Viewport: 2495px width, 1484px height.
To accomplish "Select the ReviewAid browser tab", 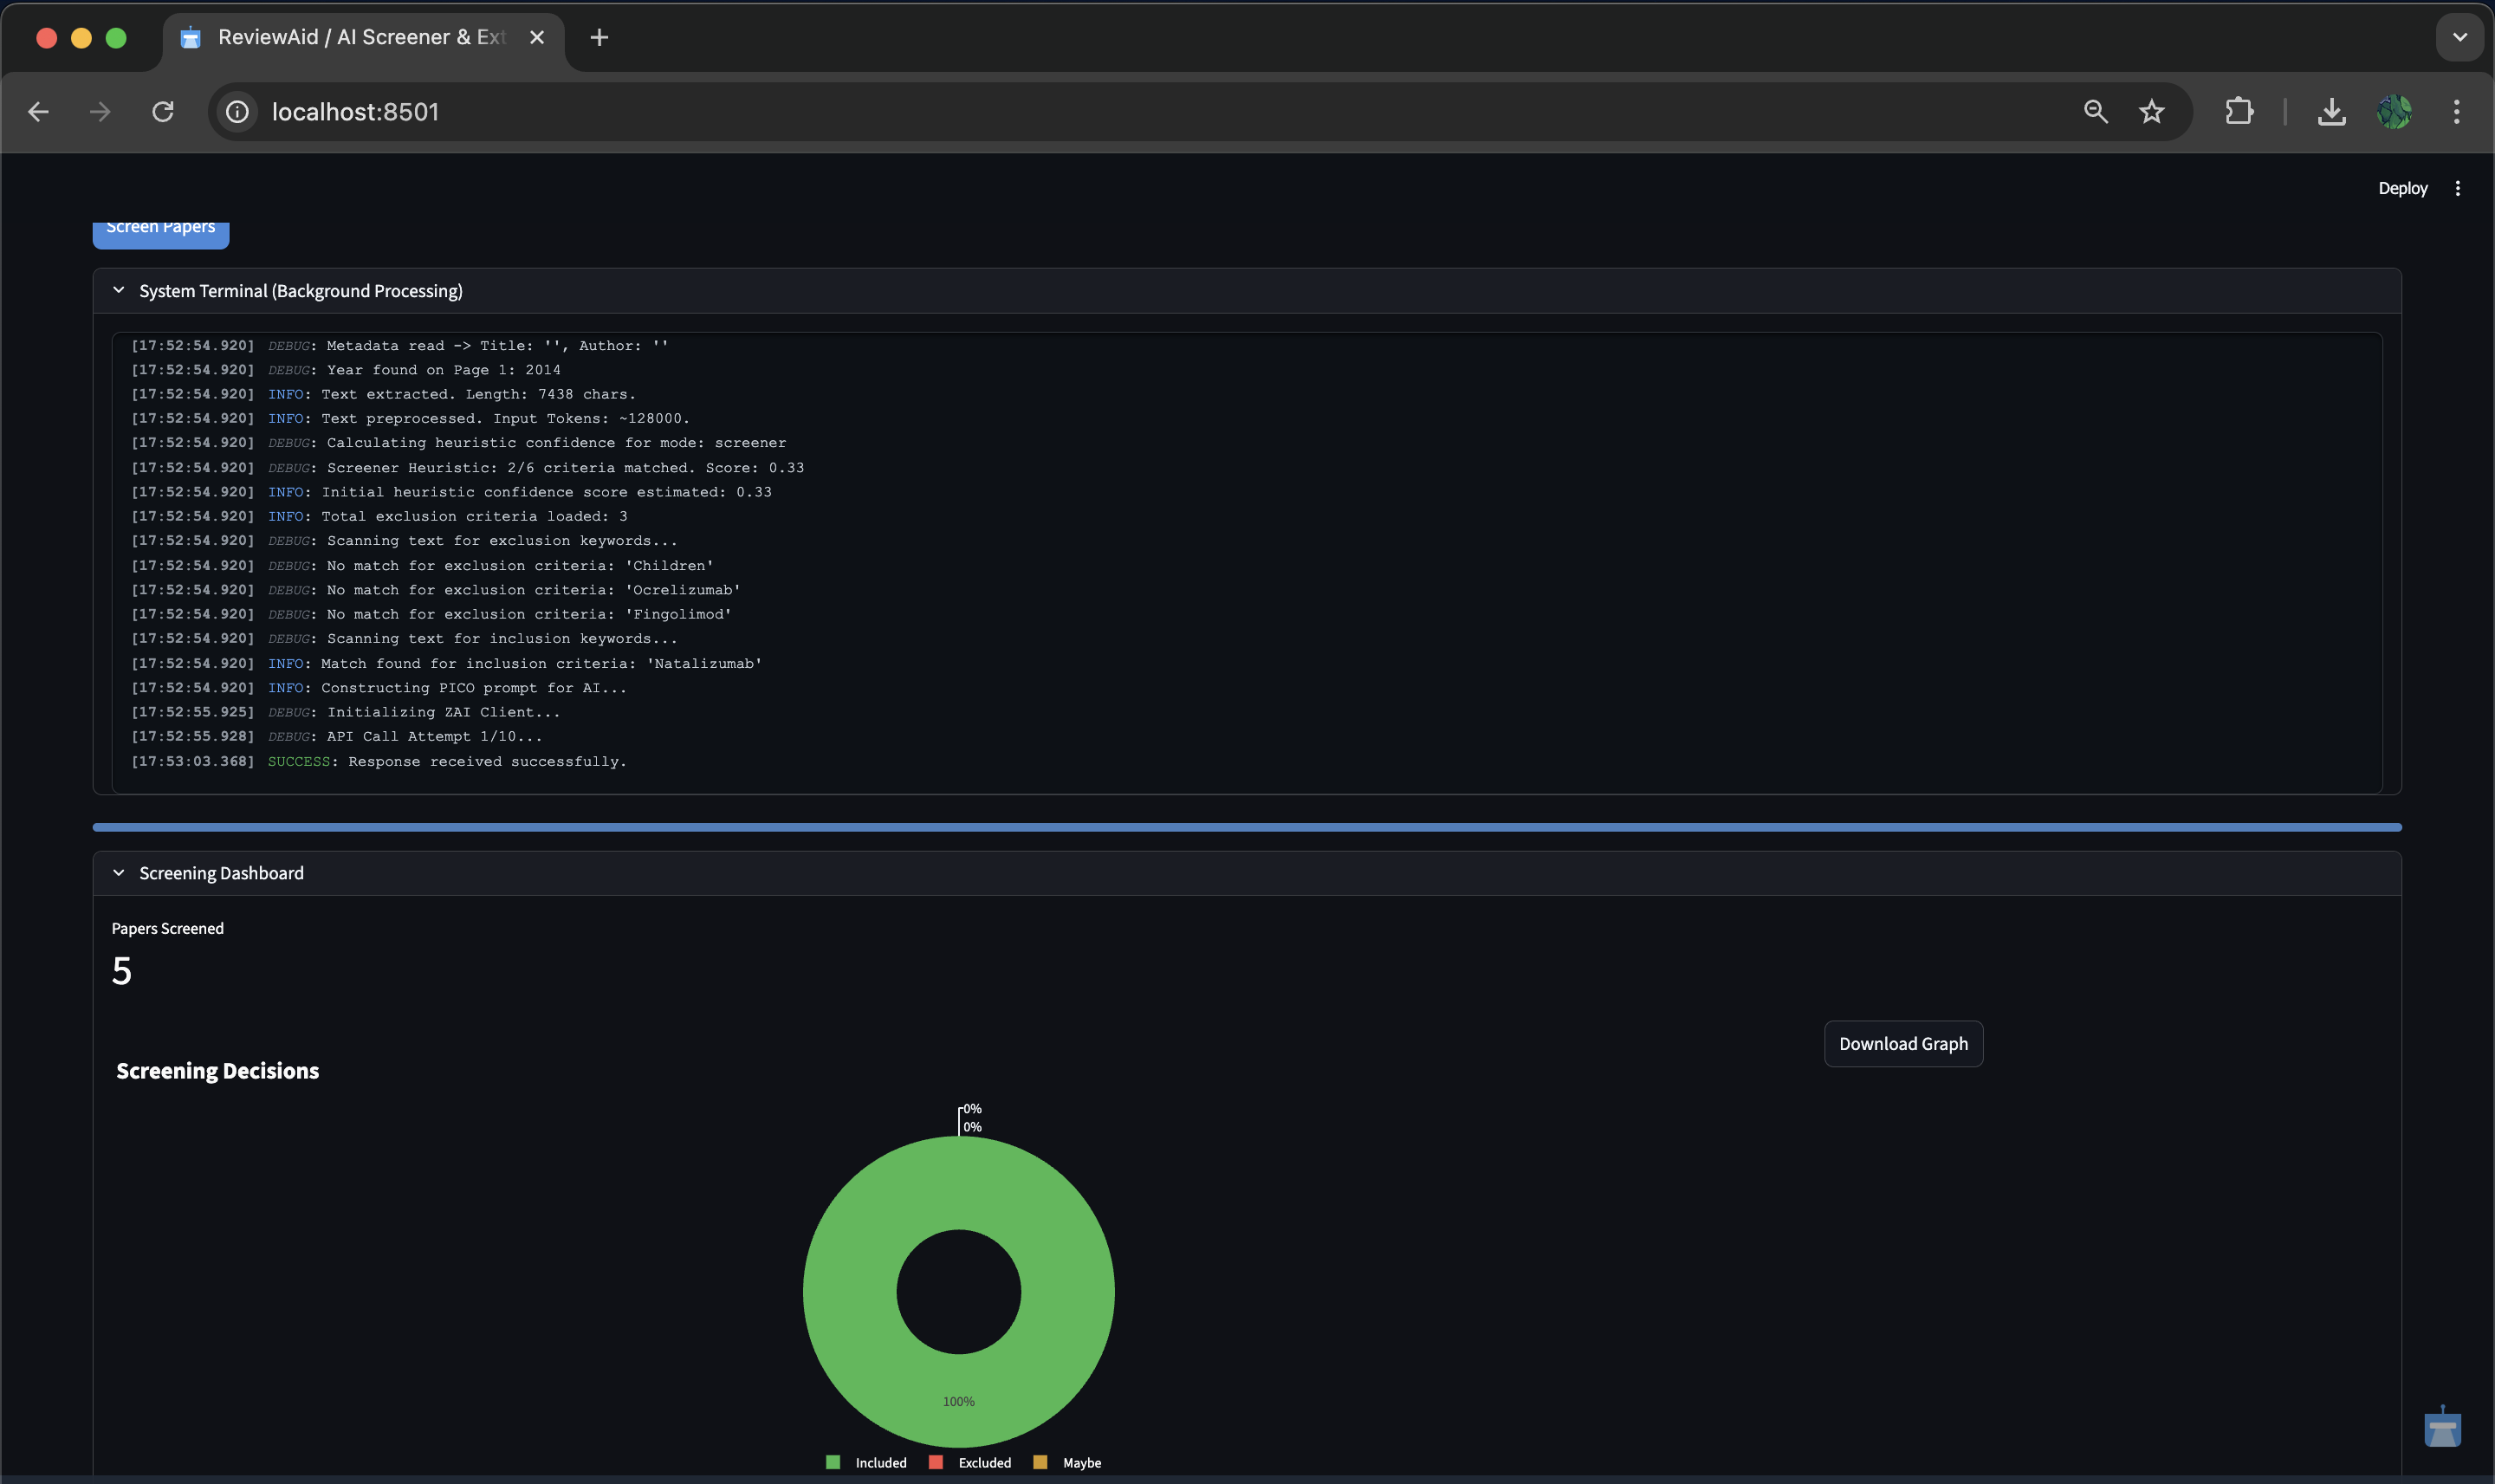I will (x=360, y=38).
